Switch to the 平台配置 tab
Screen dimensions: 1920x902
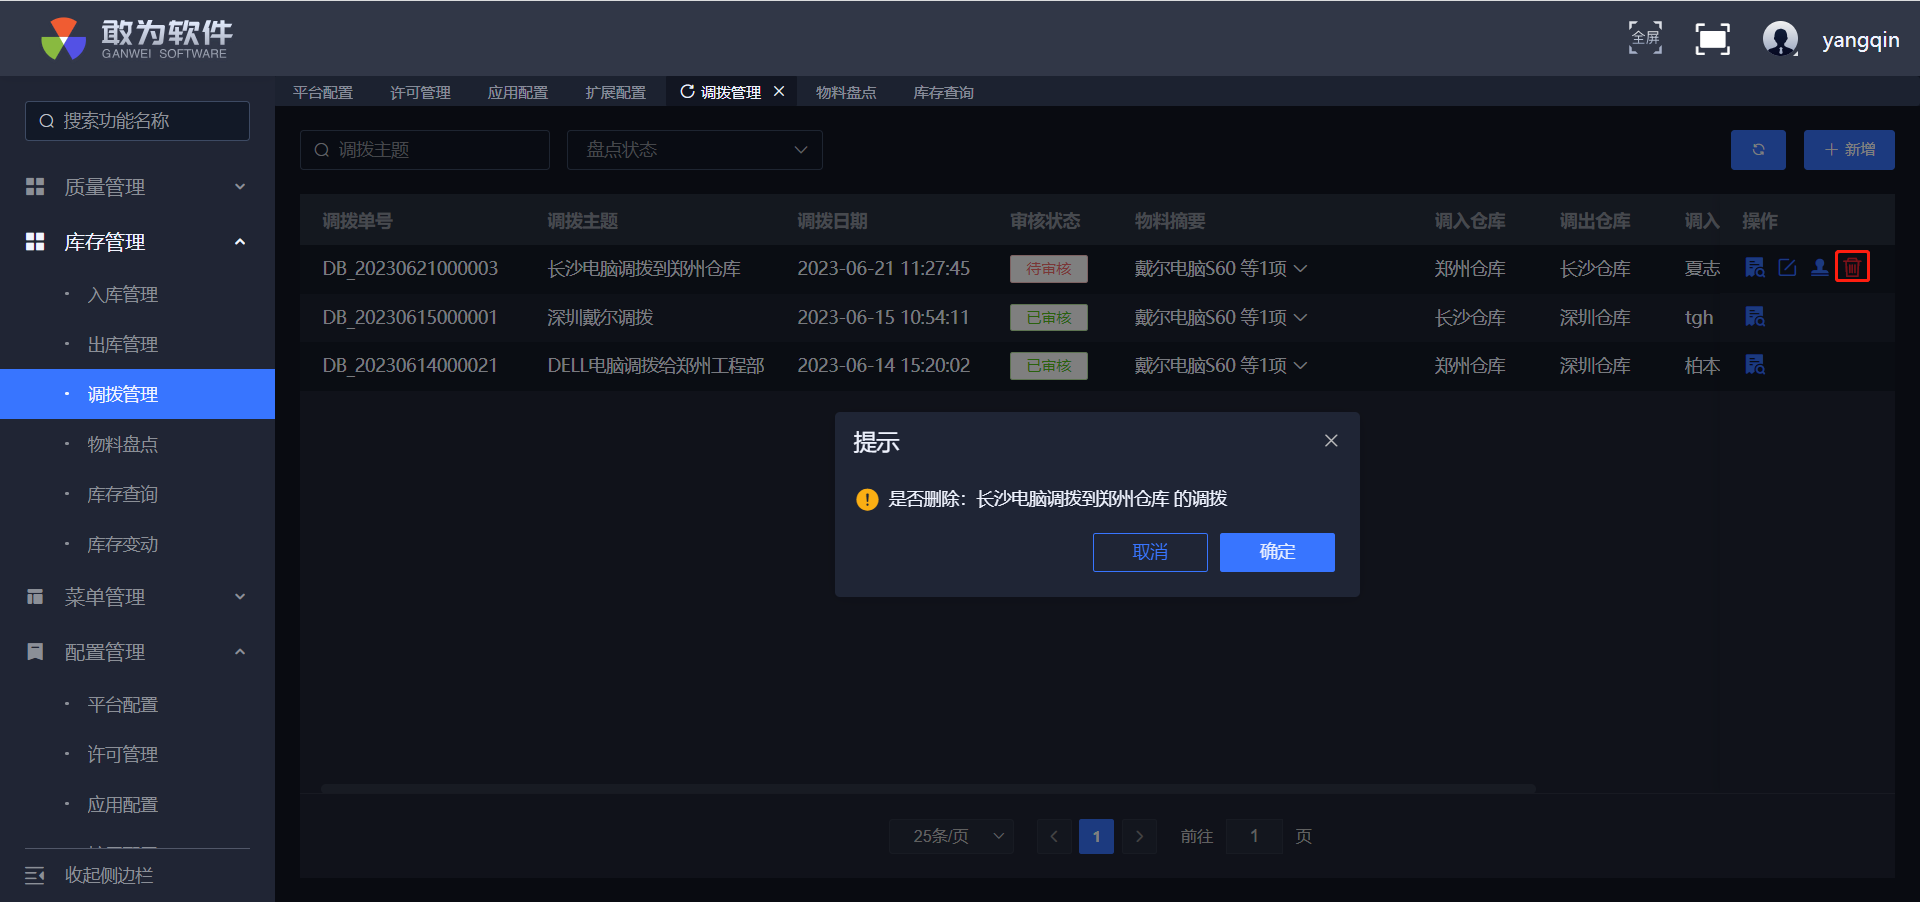click(323, 92)
